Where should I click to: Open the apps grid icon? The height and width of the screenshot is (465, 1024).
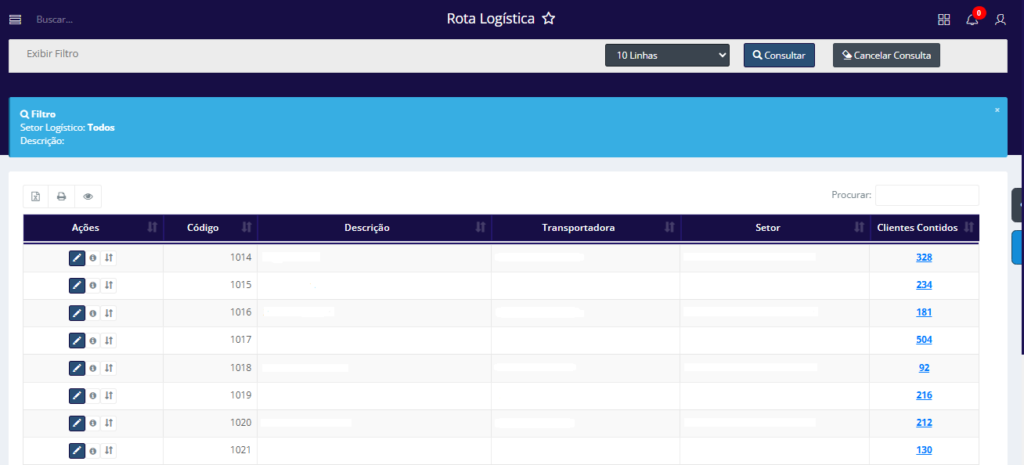(x=944, y=19)
